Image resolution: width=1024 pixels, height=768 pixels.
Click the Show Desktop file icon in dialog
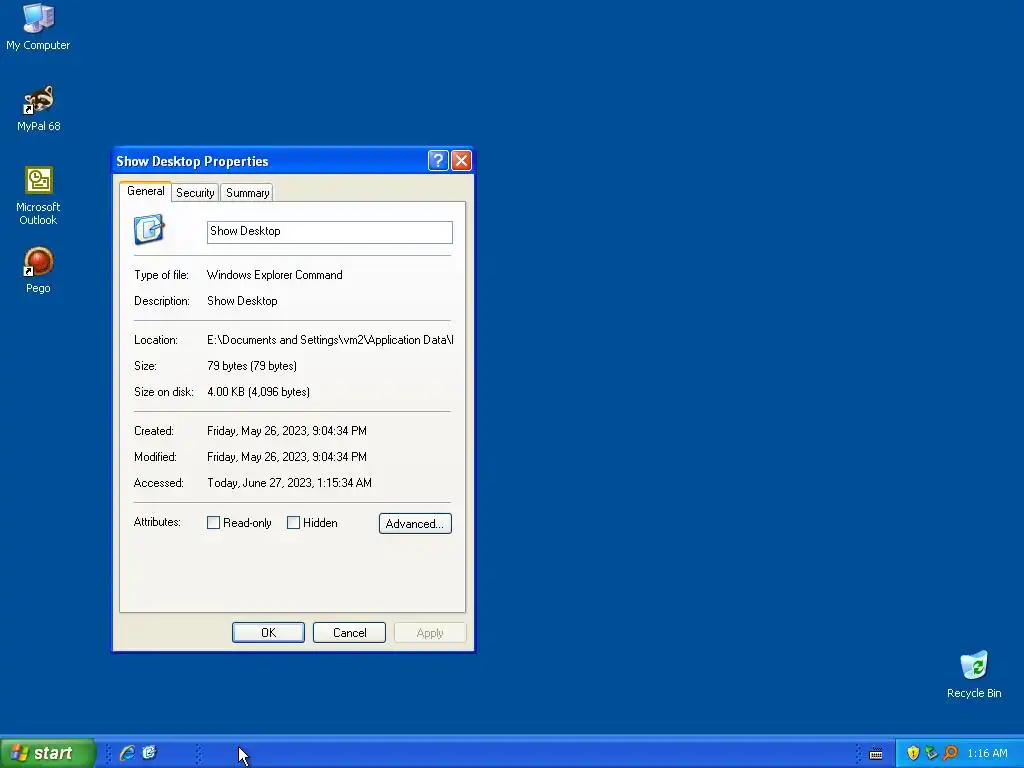tap(149, 229)
